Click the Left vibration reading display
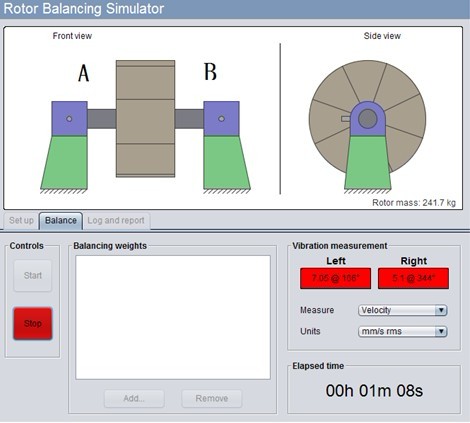Viewport: 470px width, 423px height. tap(335, 278)
